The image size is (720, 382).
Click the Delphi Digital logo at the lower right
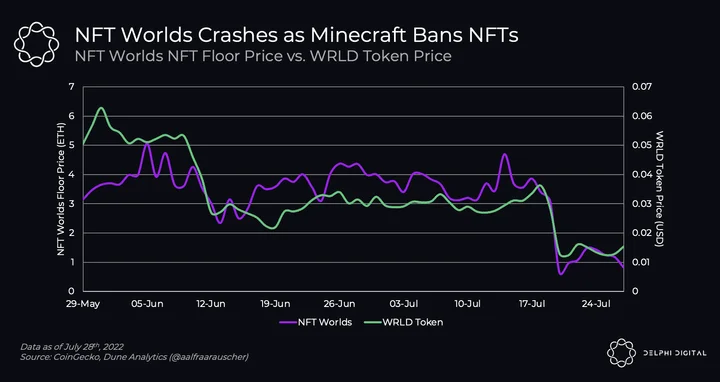pos(621,353)
